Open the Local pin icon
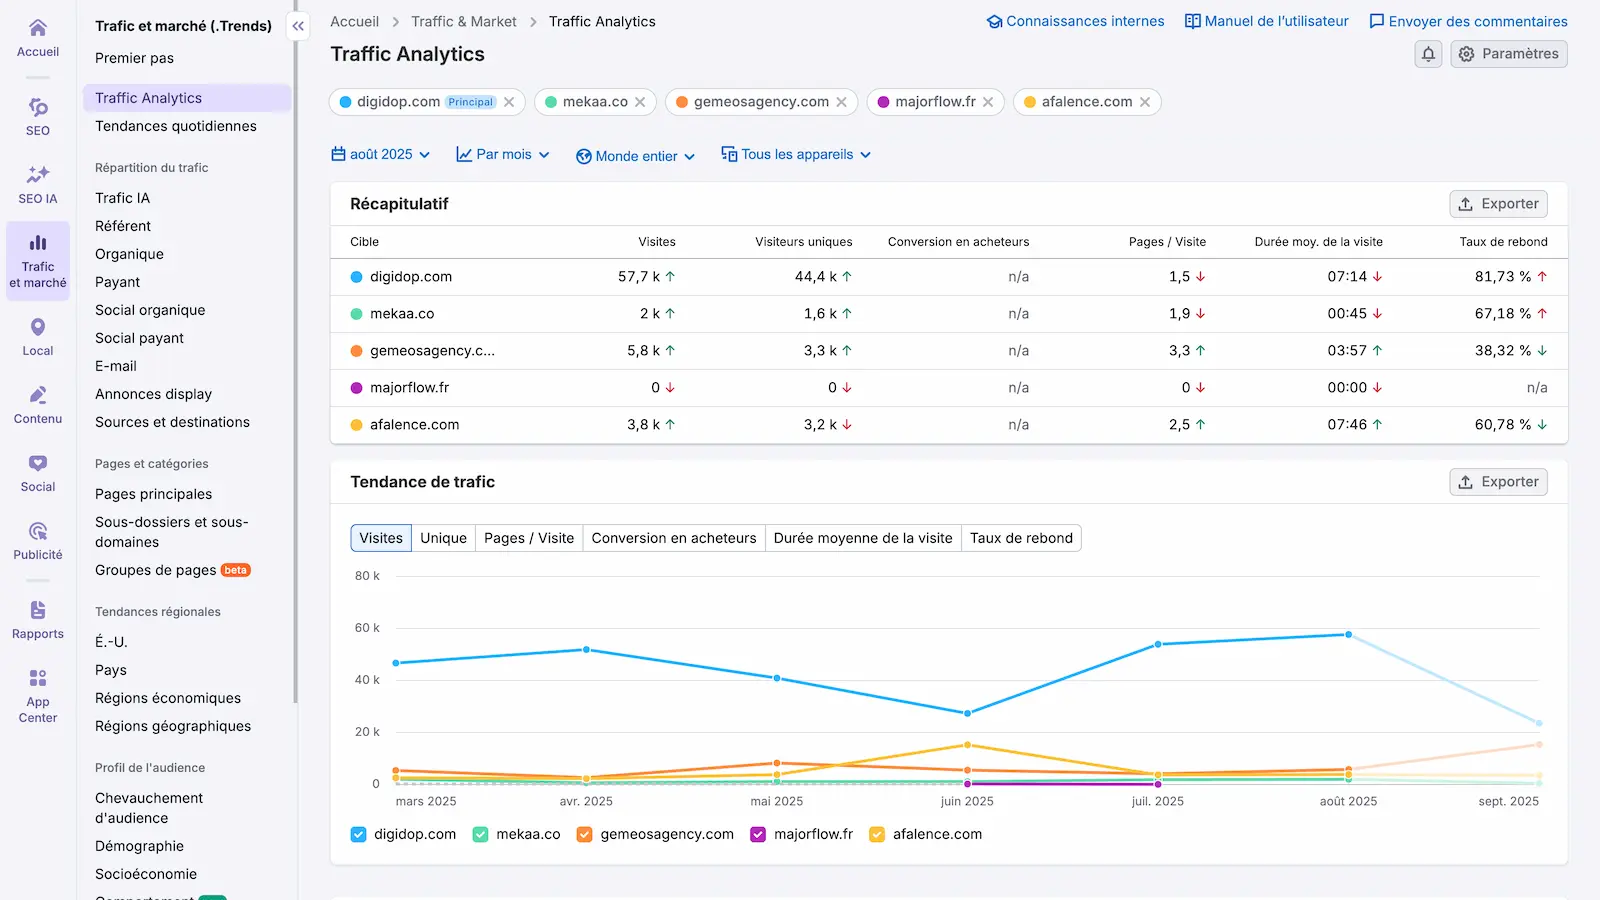 pyautogui.click(x=38, y=327)
